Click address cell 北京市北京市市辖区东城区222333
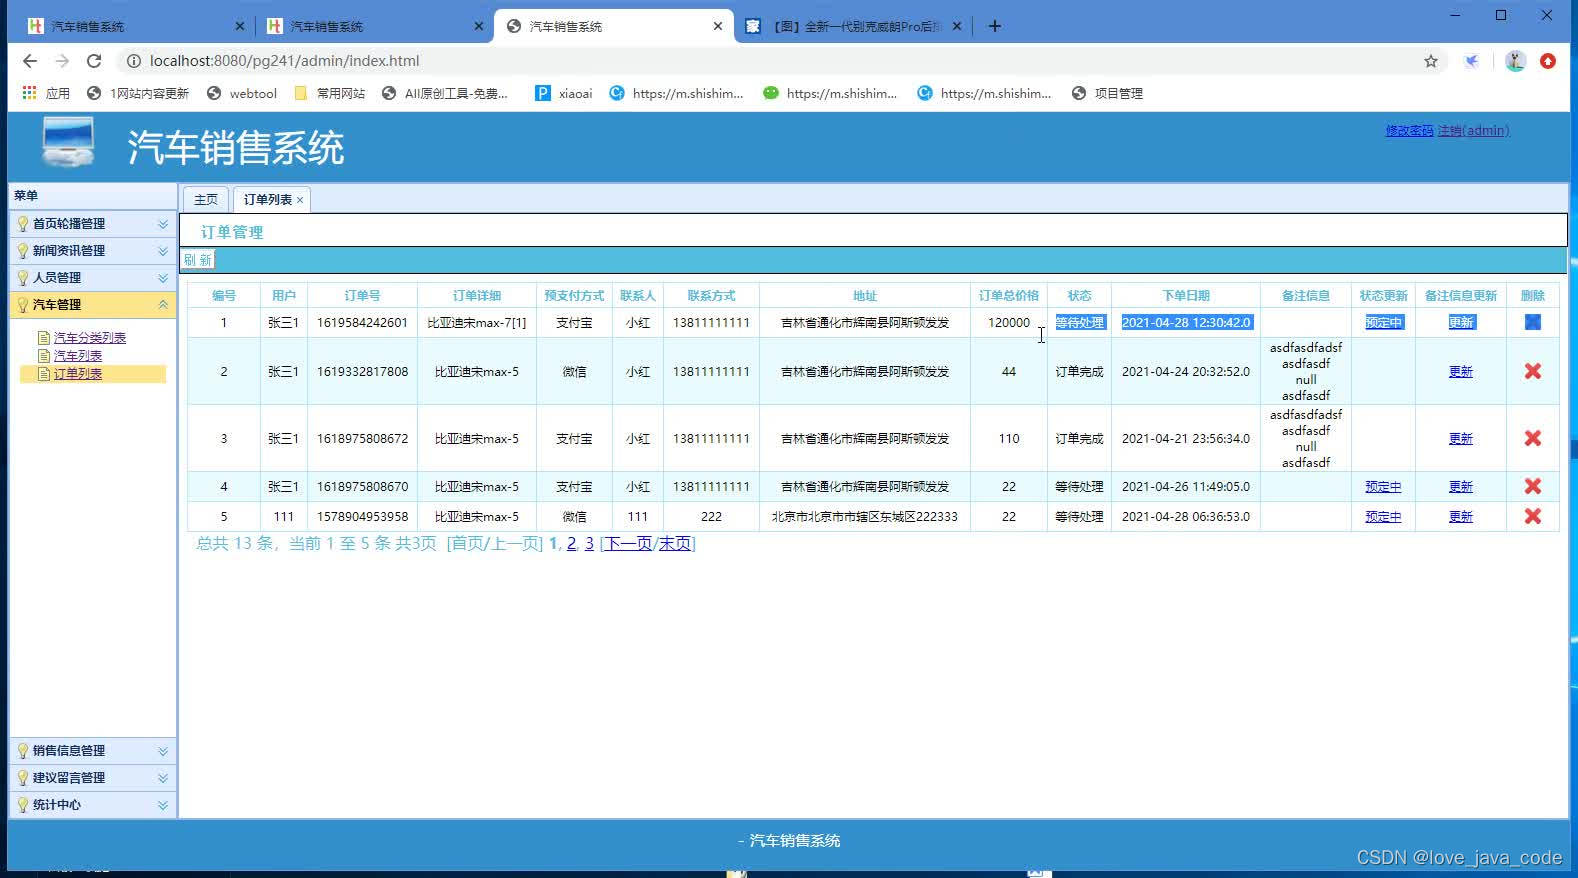Screen dimensions: 1578x878 864,516
